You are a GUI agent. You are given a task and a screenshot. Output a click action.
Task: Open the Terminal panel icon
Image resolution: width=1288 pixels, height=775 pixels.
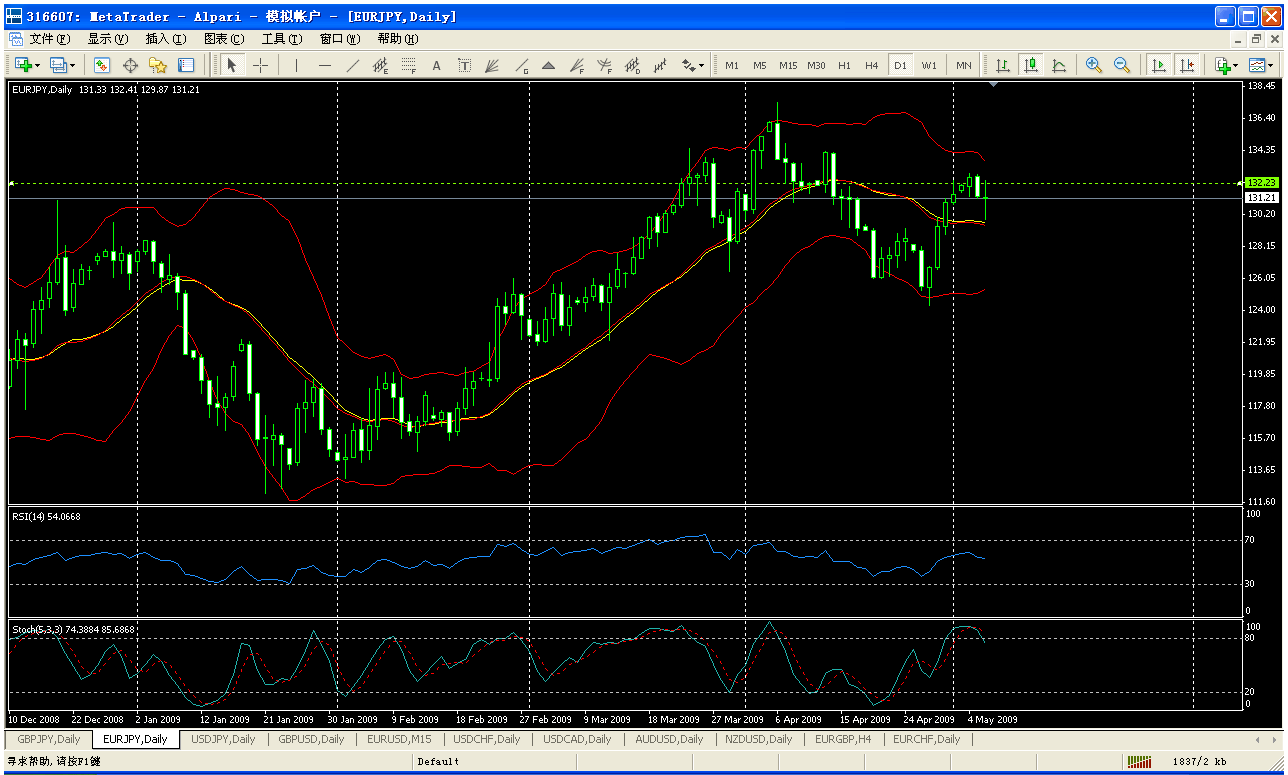186,65
